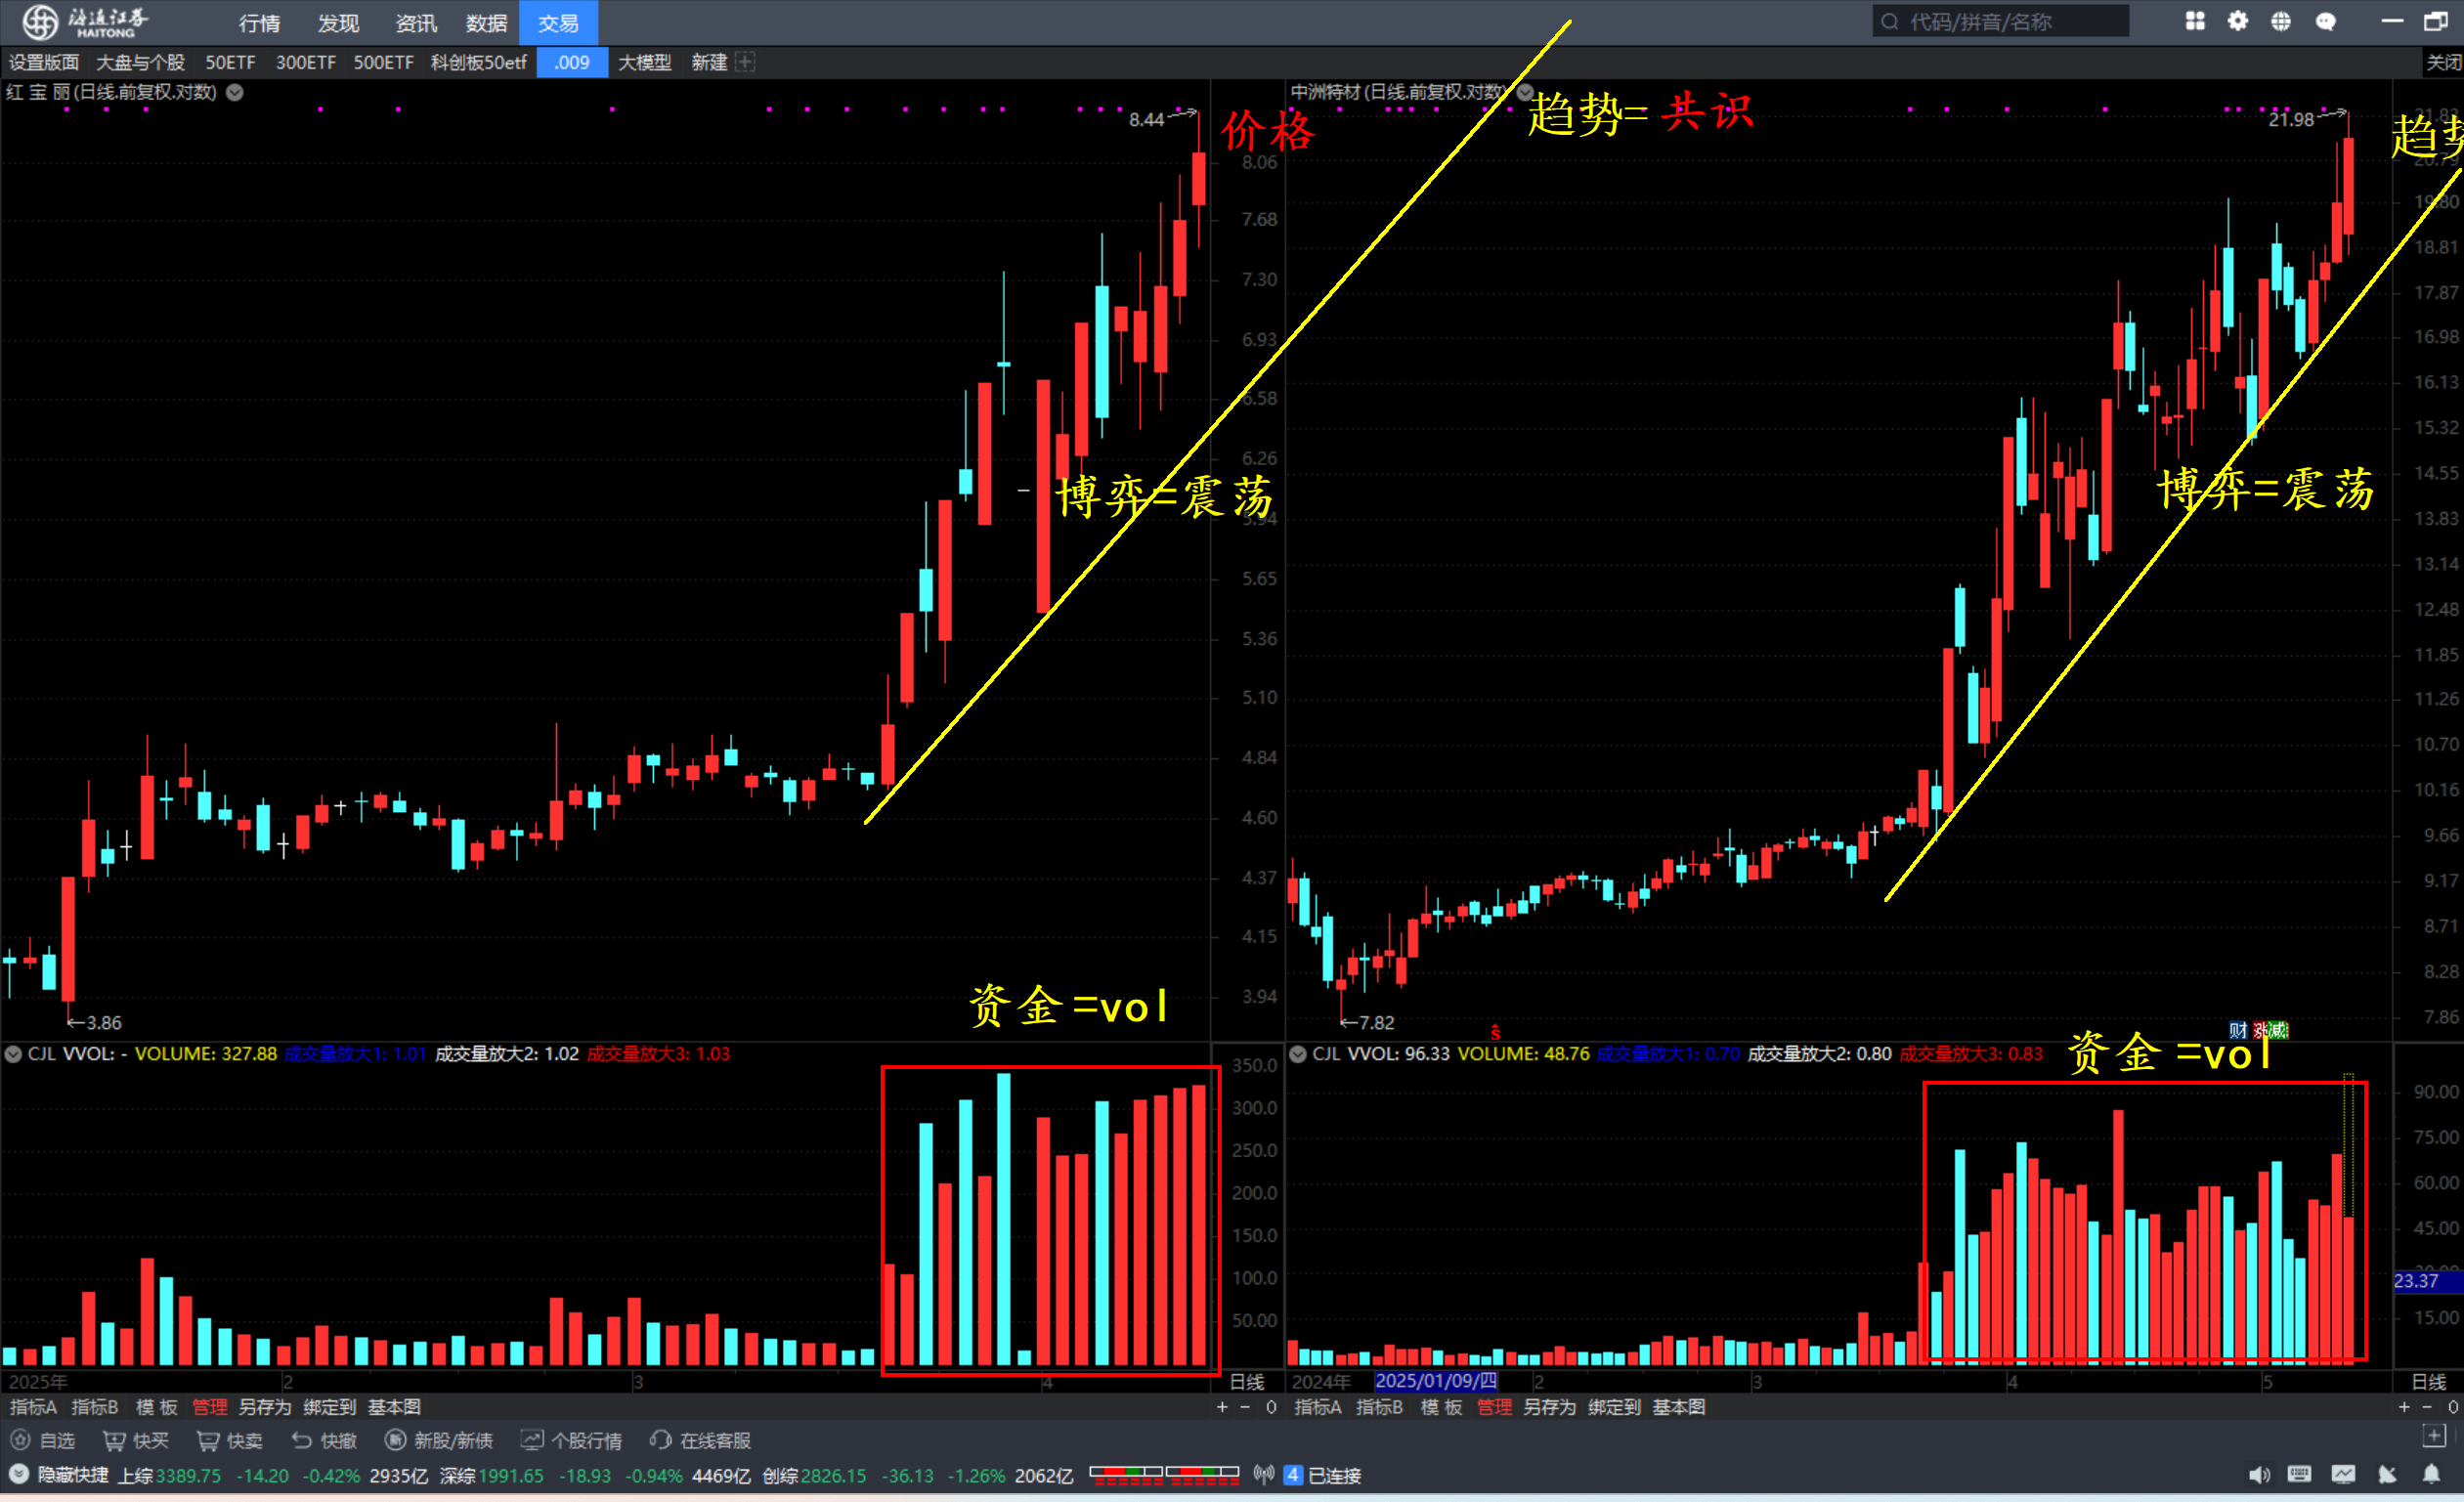Toggle 指标B on left chart
The image size is (2464, 1502).
(95, 1407)
